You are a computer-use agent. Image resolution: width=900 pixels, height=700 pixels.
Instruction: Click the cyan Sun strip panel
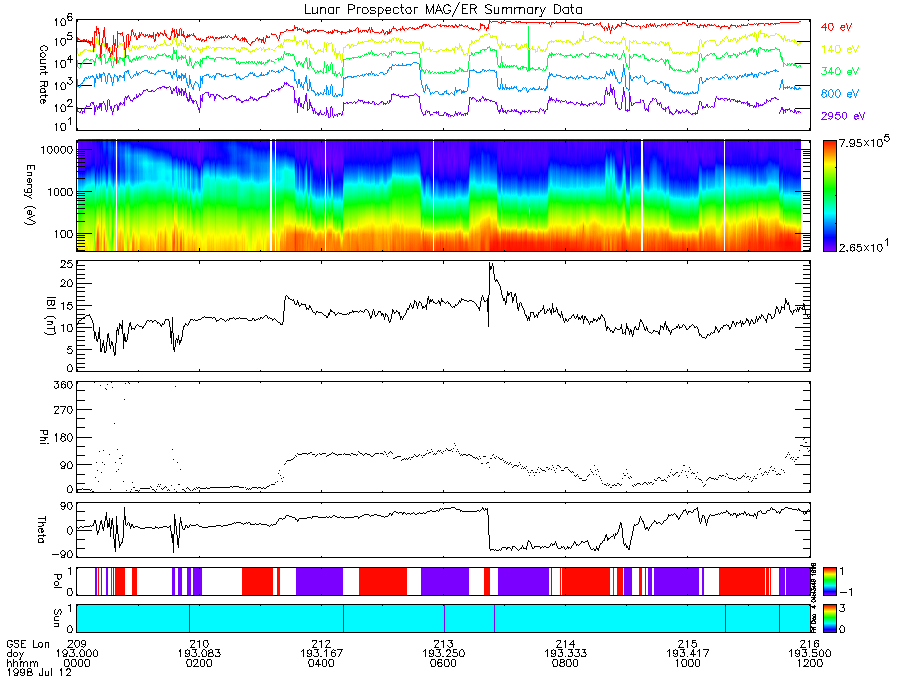click(443, 618)
